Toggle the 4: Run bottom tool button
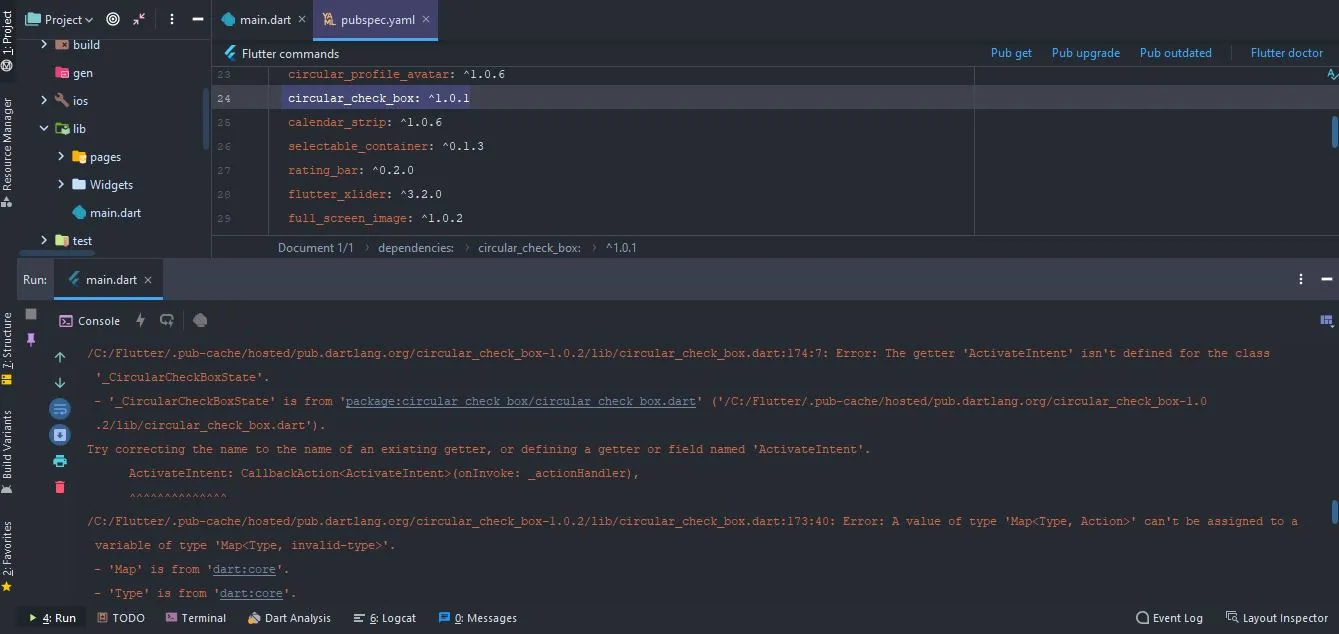This screenshot has height=634, width=1339. [x=52, y=618]
